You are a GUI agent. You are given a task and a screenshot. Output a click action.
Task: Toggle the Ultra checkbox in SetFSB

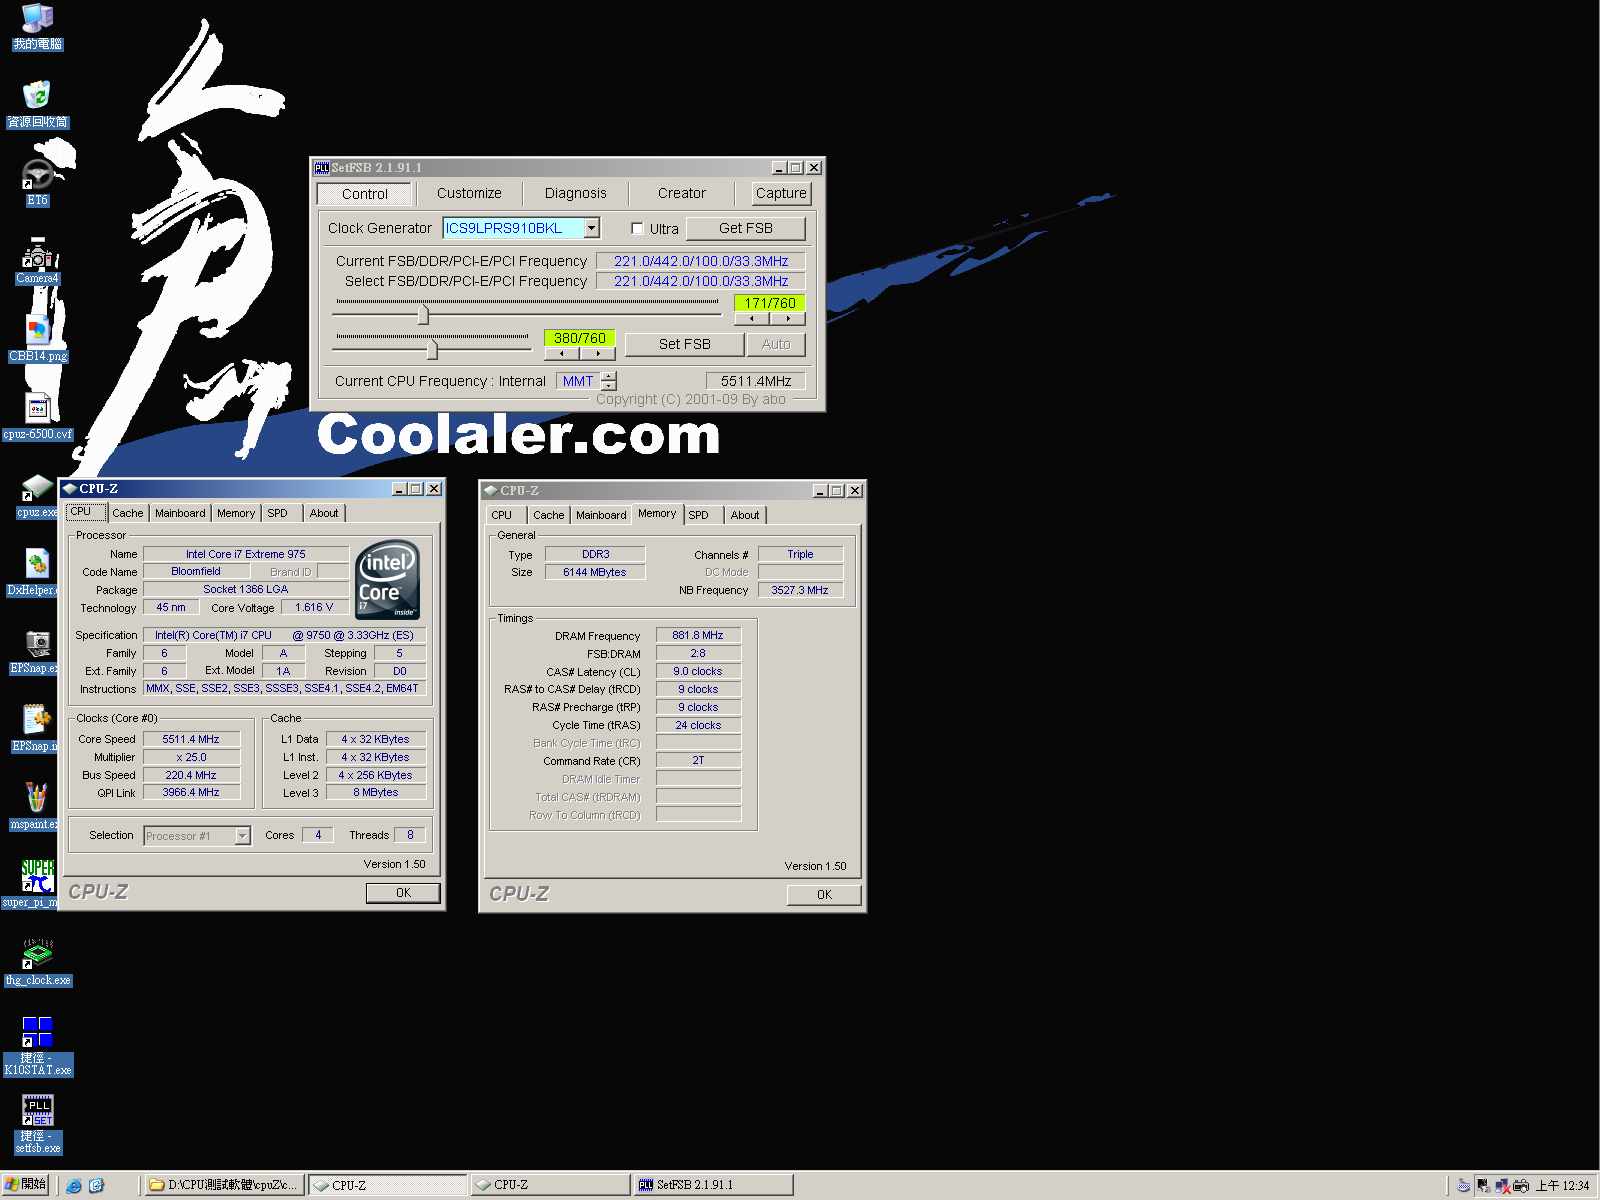(637, 229)
